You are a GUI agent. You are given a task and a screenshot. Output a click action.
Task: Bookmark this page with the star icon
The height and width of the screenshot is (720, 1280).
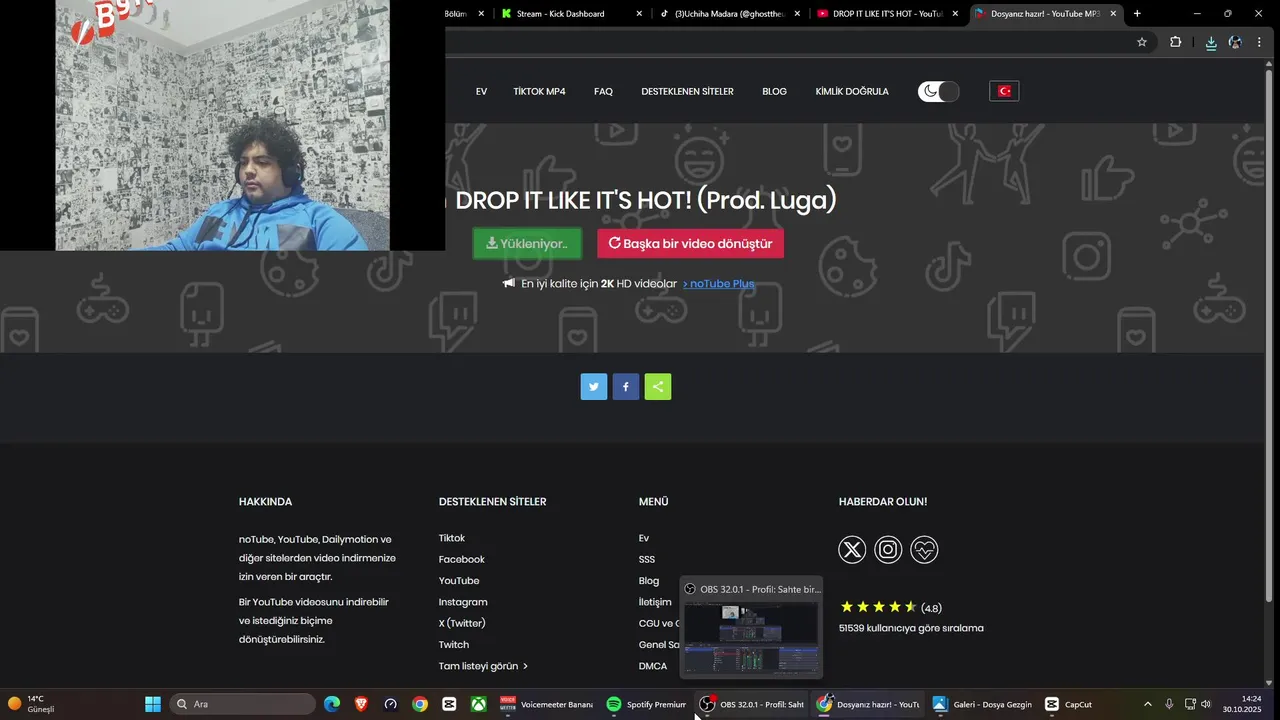[1142, 42]
